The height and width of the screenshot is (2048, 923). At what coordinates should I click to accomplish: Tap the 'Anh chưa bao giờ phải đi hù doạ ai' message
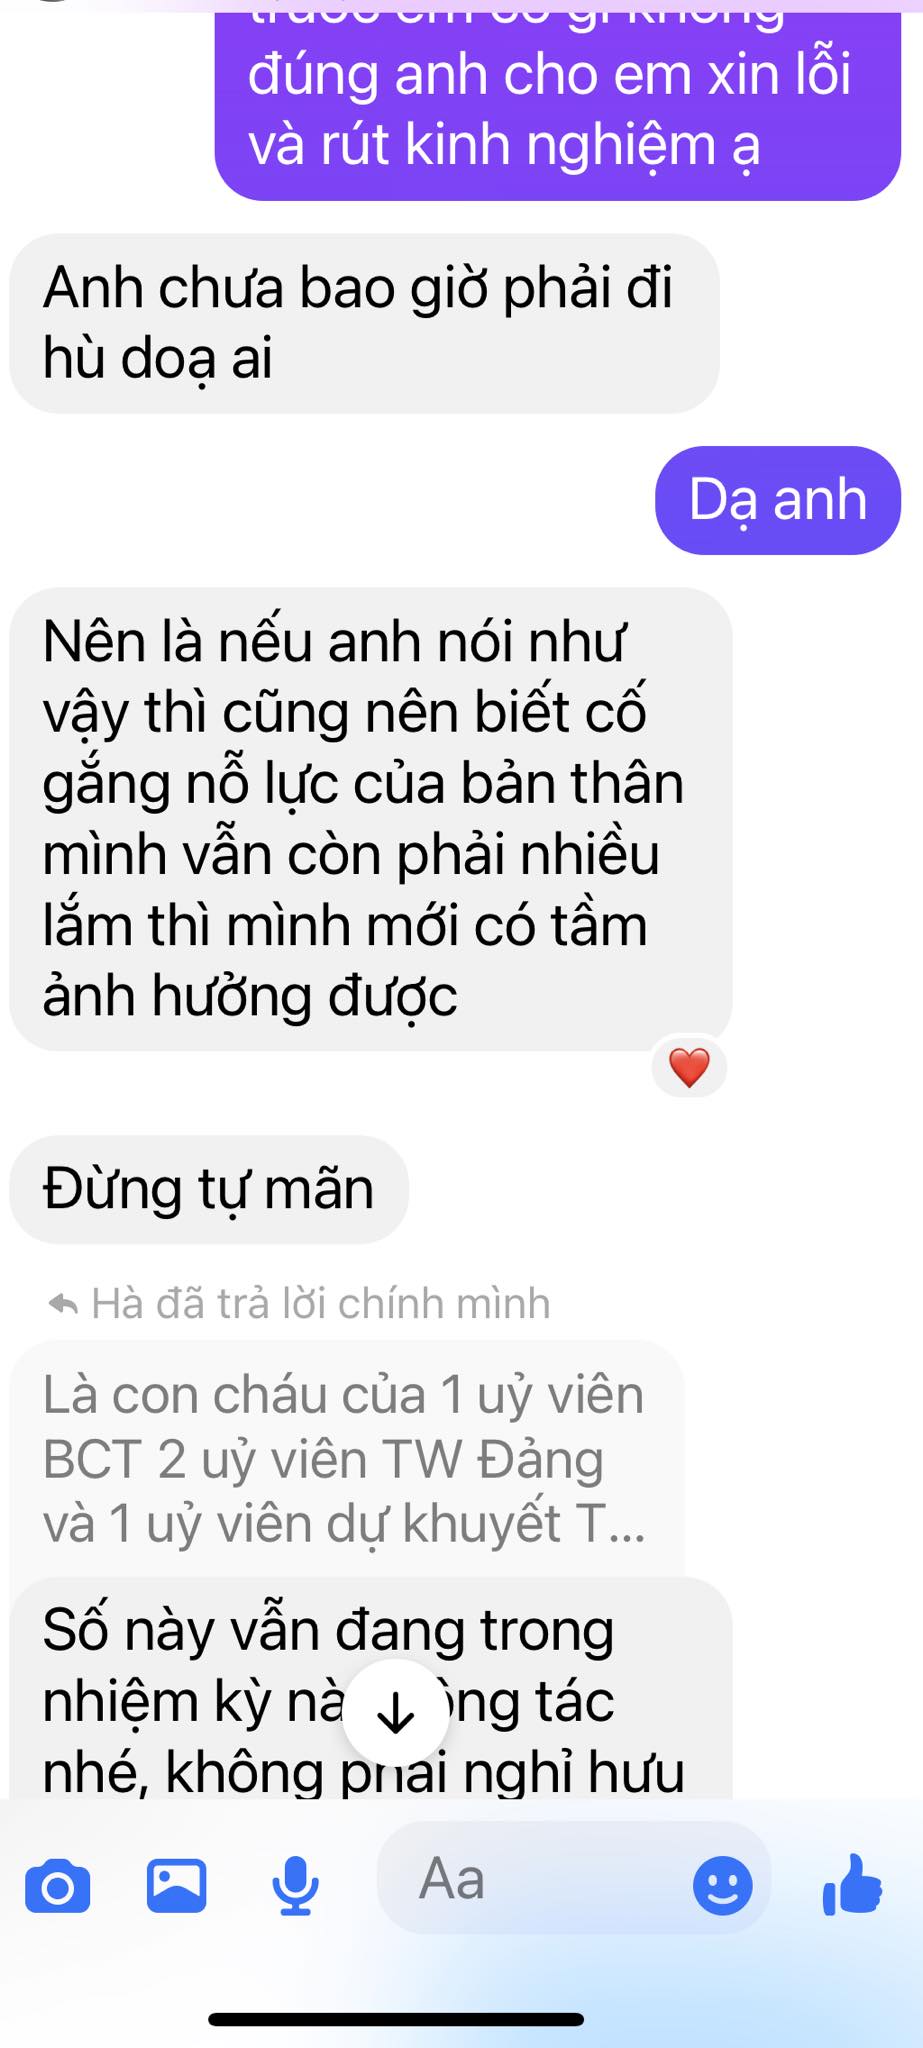point(364,323)
